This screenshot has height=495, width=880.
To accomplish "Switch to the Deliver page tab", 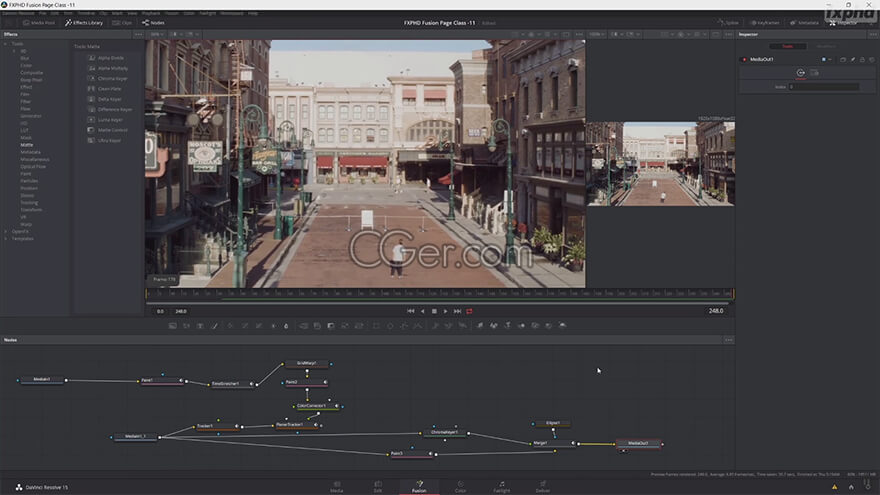I will pyautogui.click(x=543, y=487).
